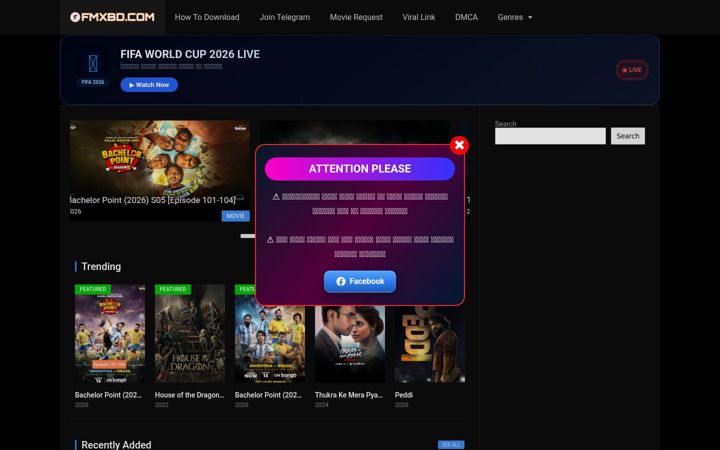Click the ATTENTION PLEASE banner
The height and width of the screenshot is (450, 720).
tap(360, 169)
